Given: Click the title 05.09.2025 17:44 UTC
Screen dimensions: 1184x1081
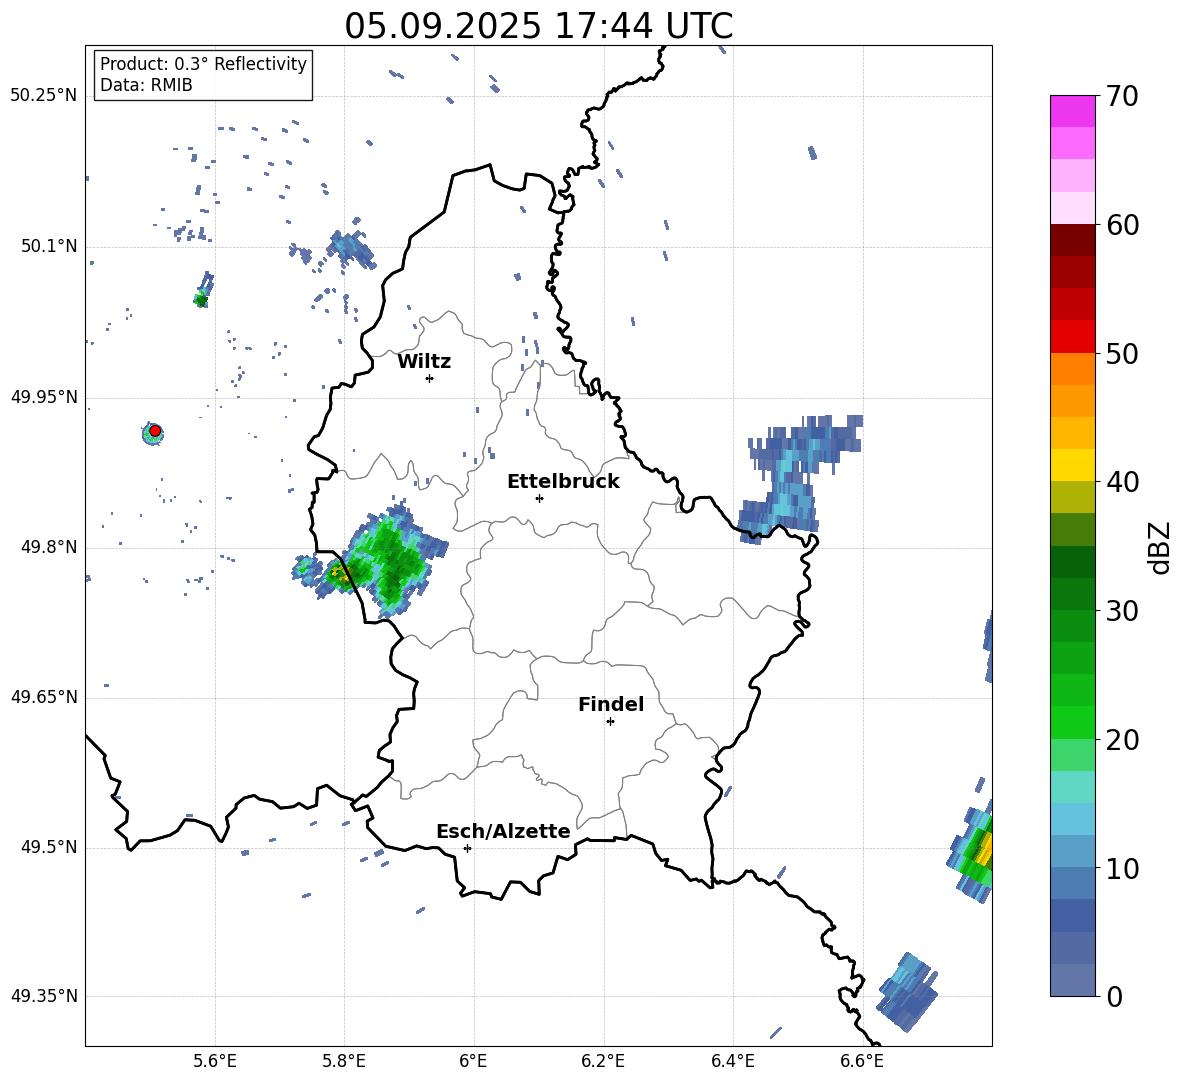Looking at the screenshot, I should [x=538, y=26].
